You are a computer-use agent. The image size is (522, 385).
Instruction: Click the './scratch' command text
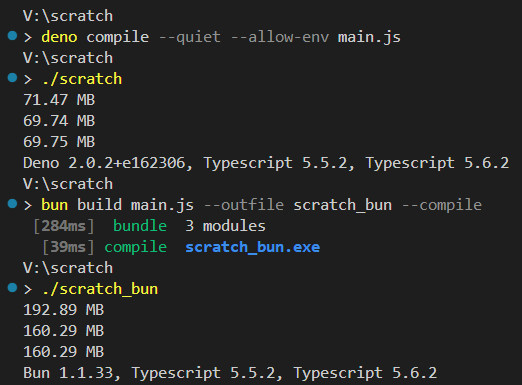click(82, 79)
